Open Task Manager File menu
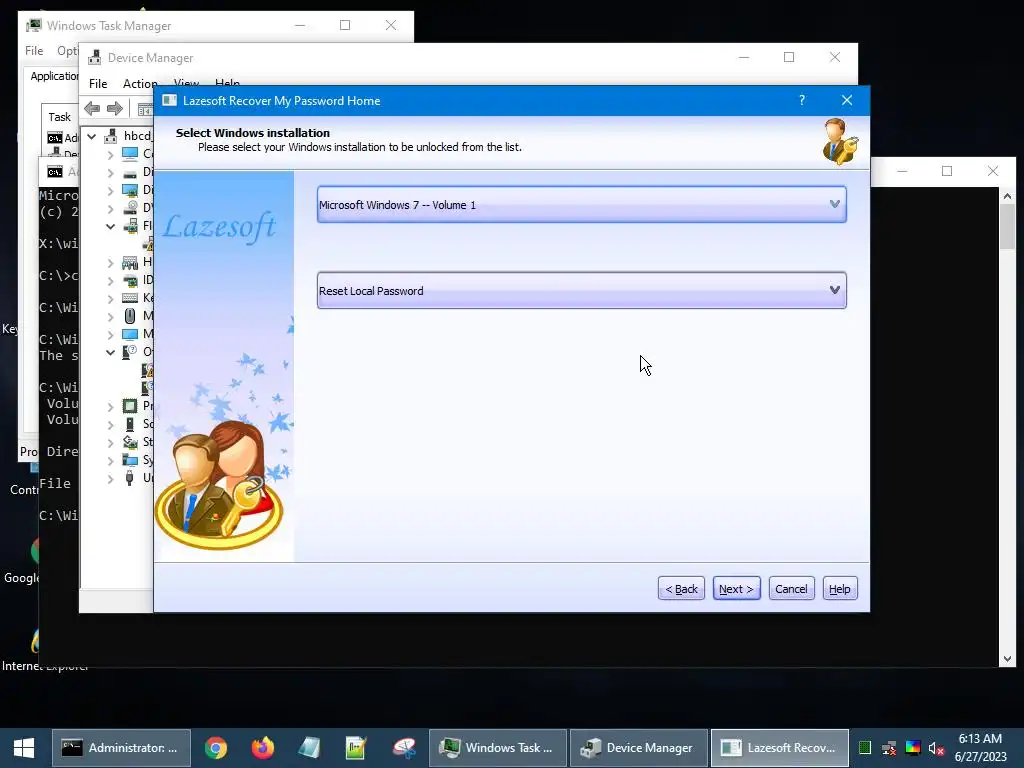Viewport: 1024px width, 768px height. tap(34, 50)
